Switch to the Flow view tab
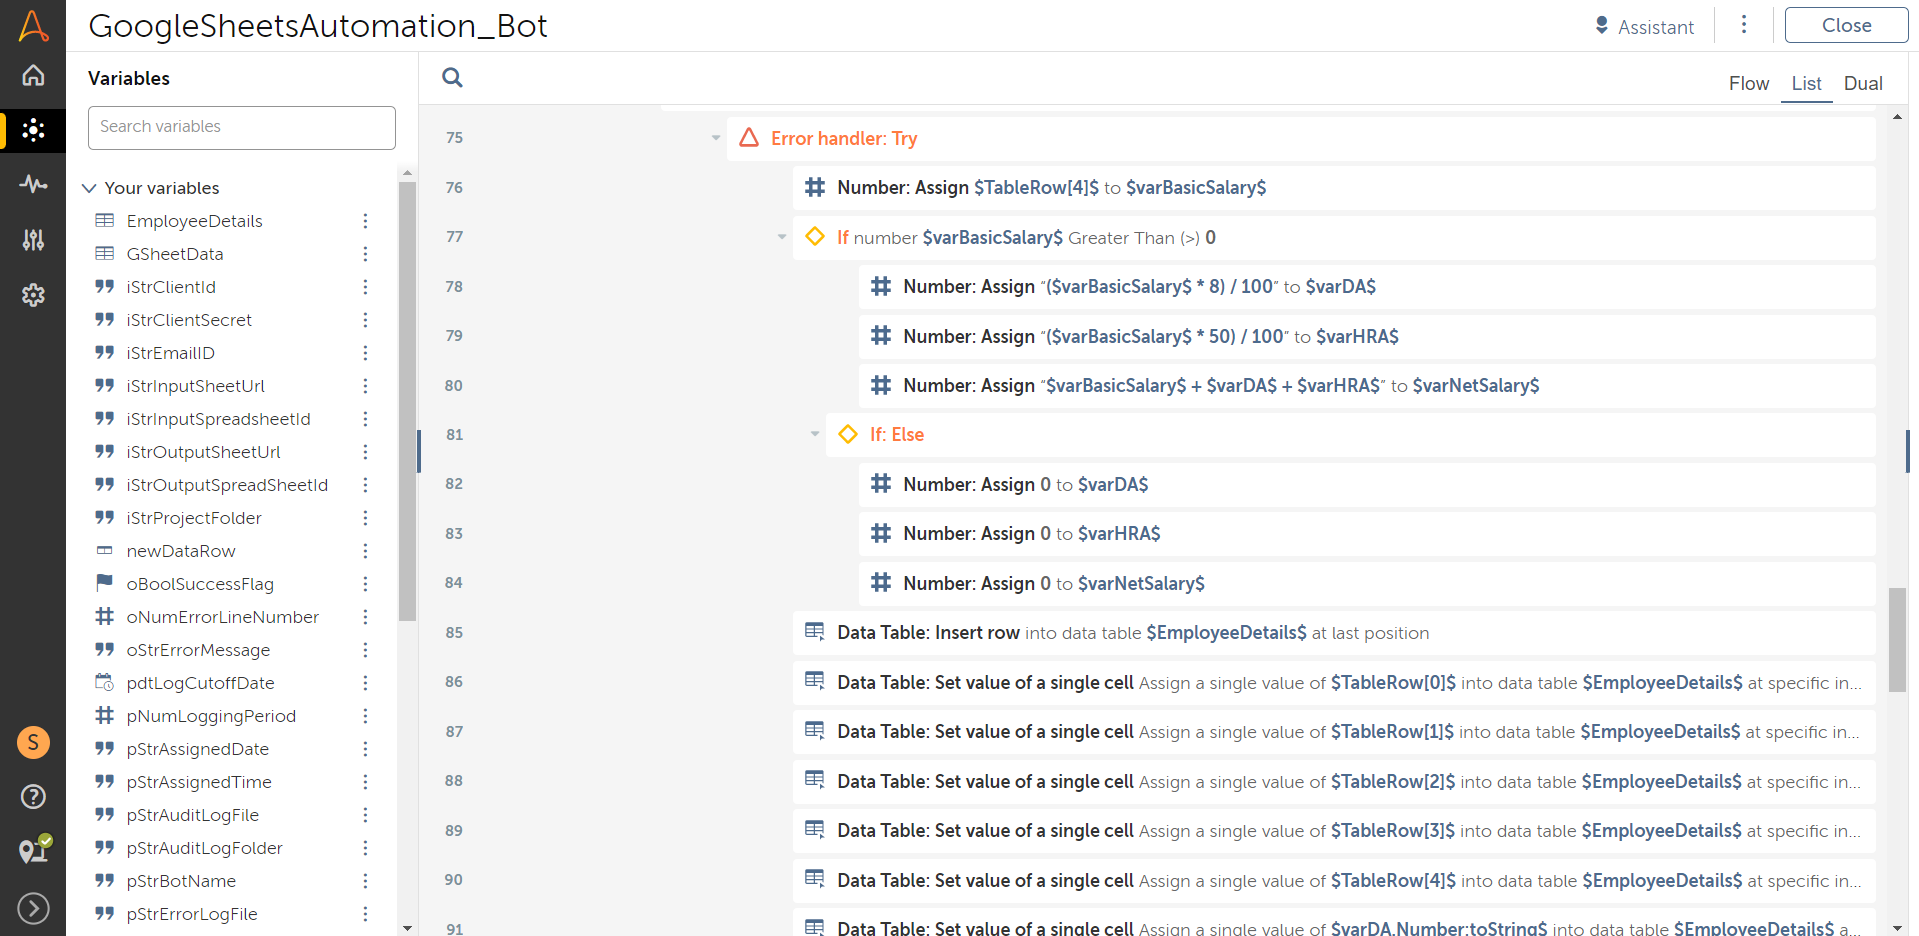 point(1748,83)
